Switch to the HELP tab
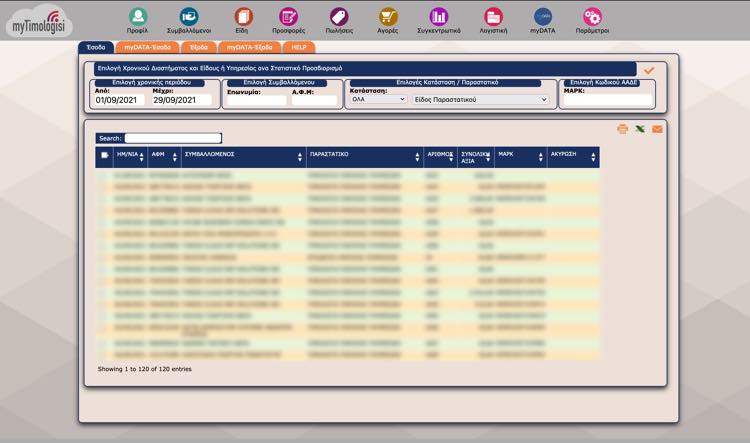The height and width of the screenshot is (443, 750). coord(299,47)
